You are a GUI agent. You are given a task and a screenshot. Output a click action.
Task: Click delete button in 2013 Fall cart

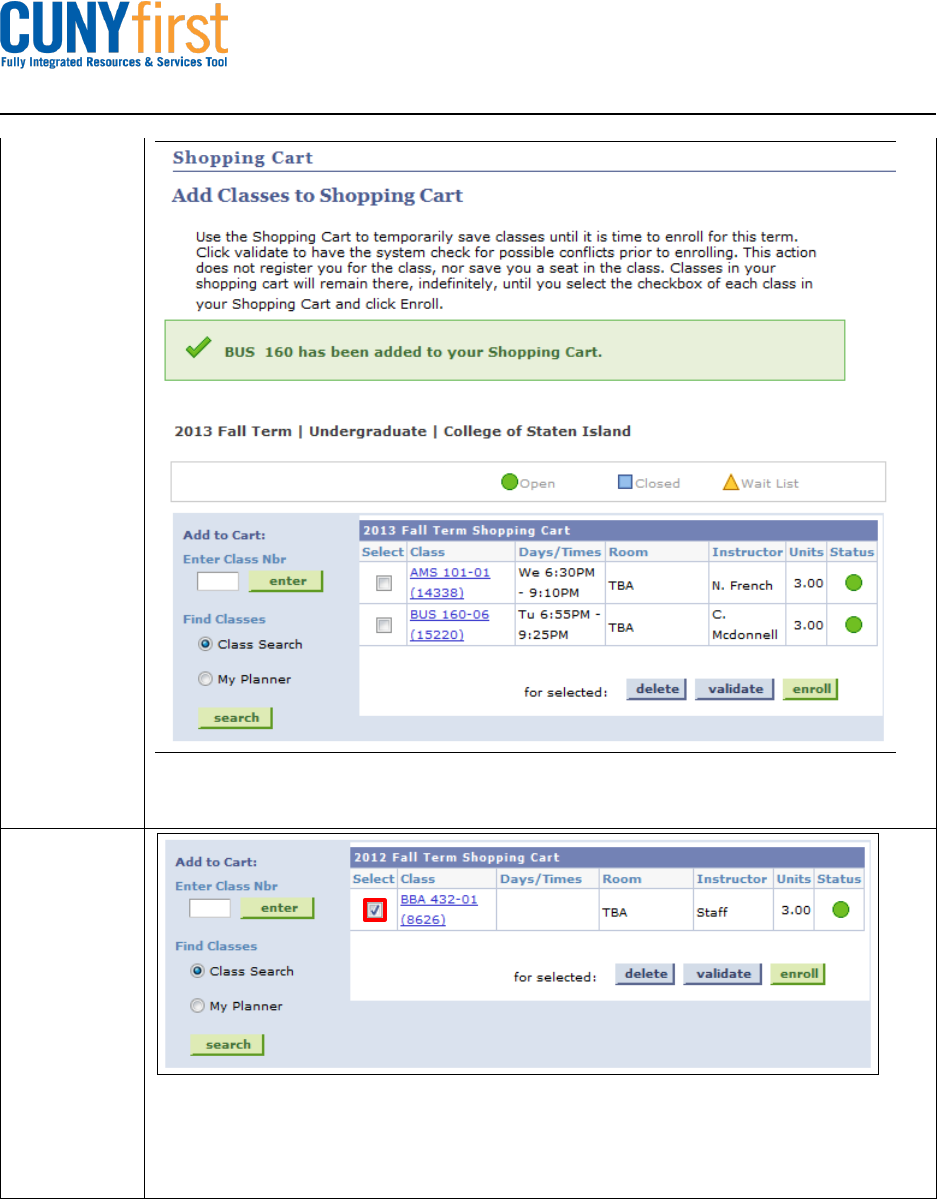coord(656,689)
